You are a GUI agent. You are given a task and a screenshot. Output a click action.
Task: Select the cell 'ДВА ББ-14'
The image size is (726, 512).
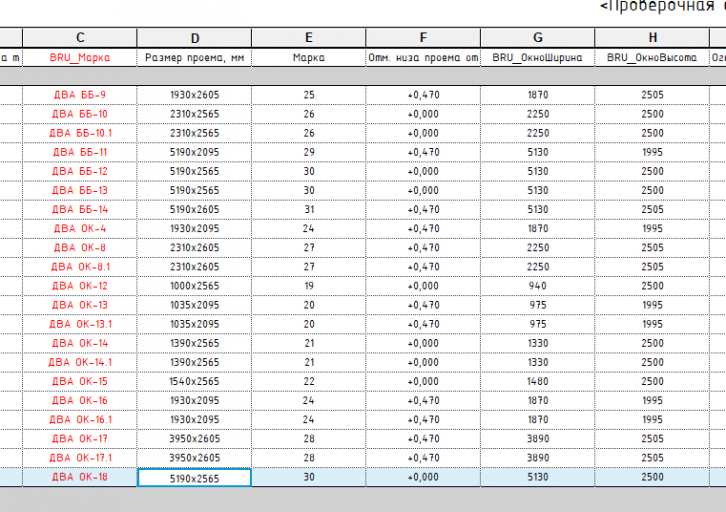80,210
